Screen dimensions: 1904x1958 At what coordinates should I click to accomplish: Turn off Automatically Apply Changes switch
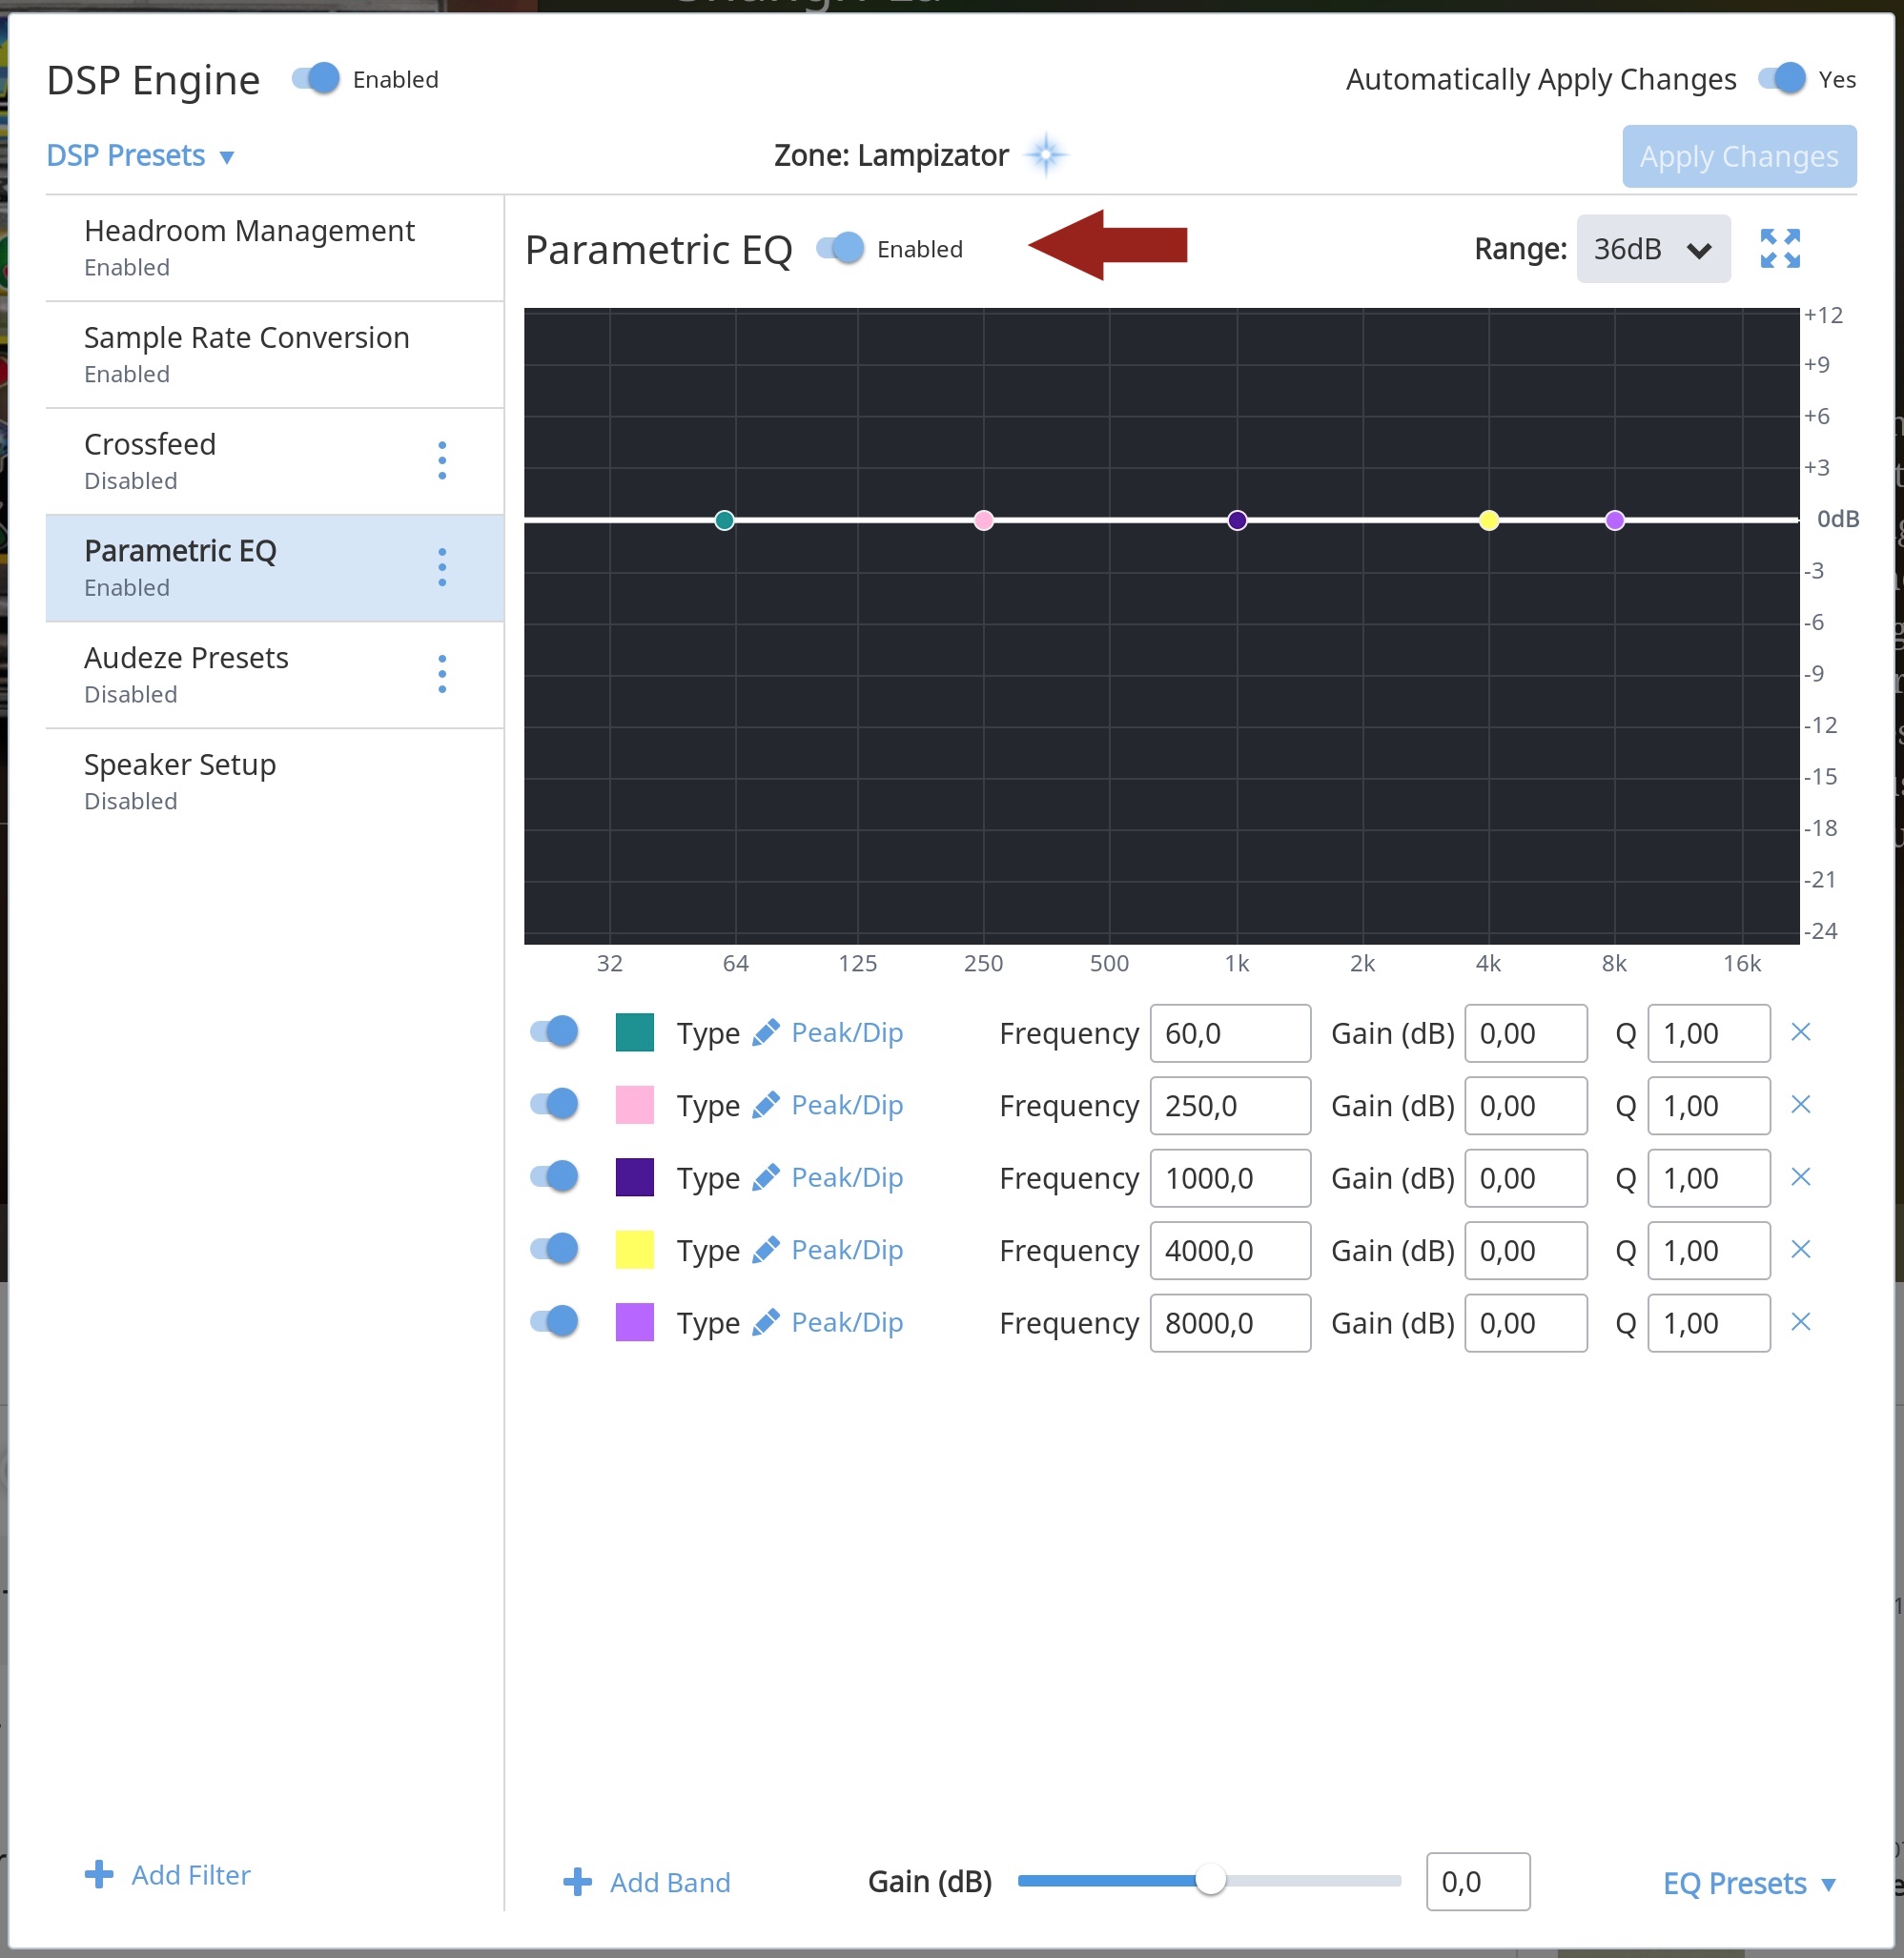[1781, 79]
